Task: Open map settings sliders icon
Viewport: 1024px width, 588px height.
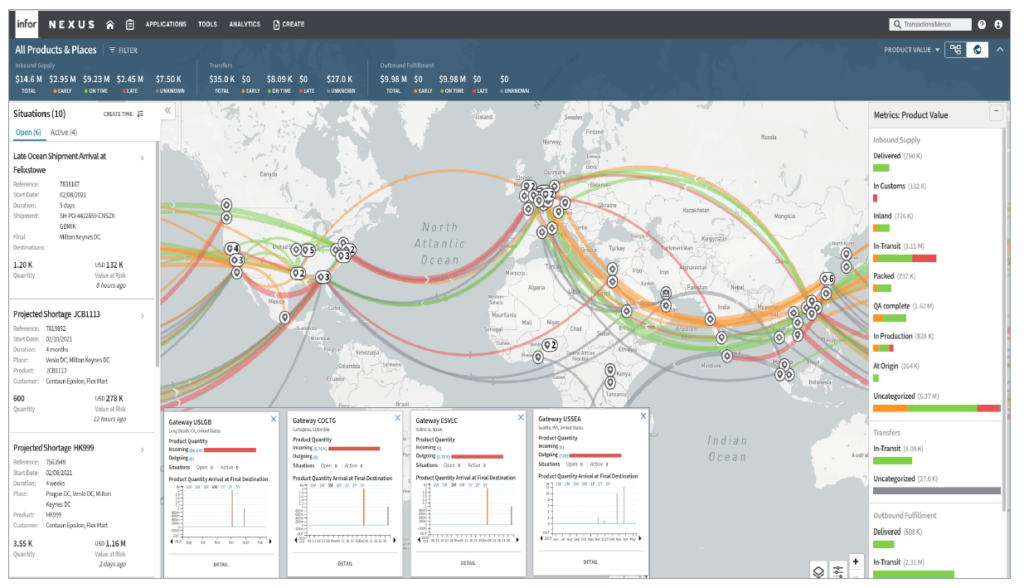Action: pyautogui.click(x=838, y=570)
